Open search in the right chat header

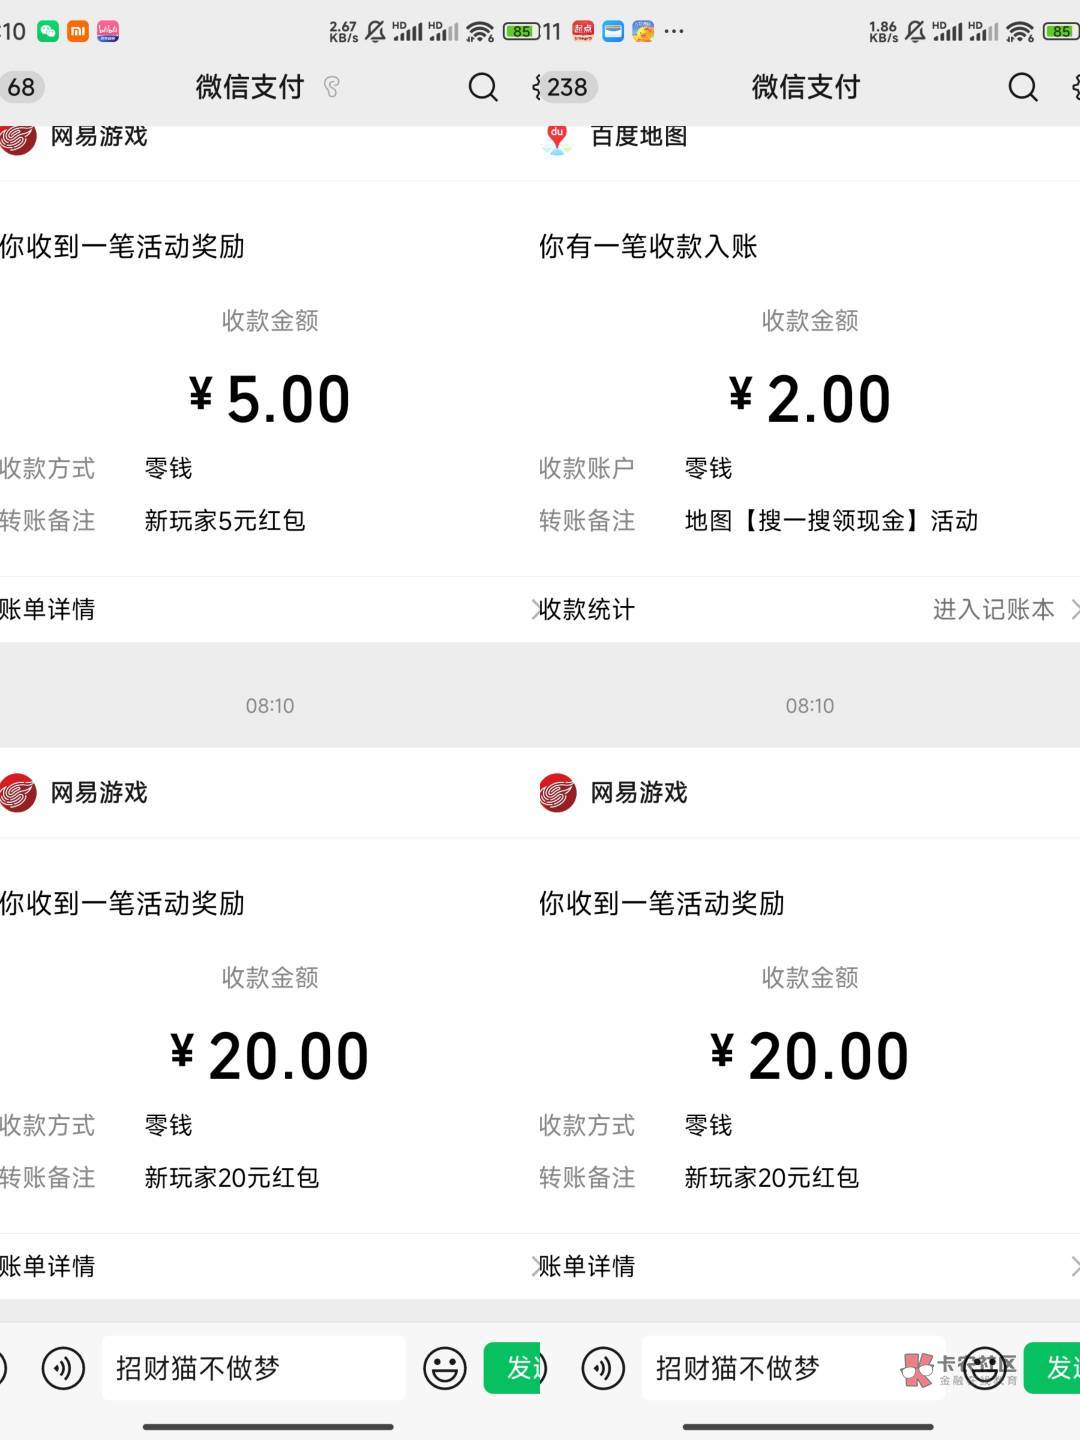1022,88
